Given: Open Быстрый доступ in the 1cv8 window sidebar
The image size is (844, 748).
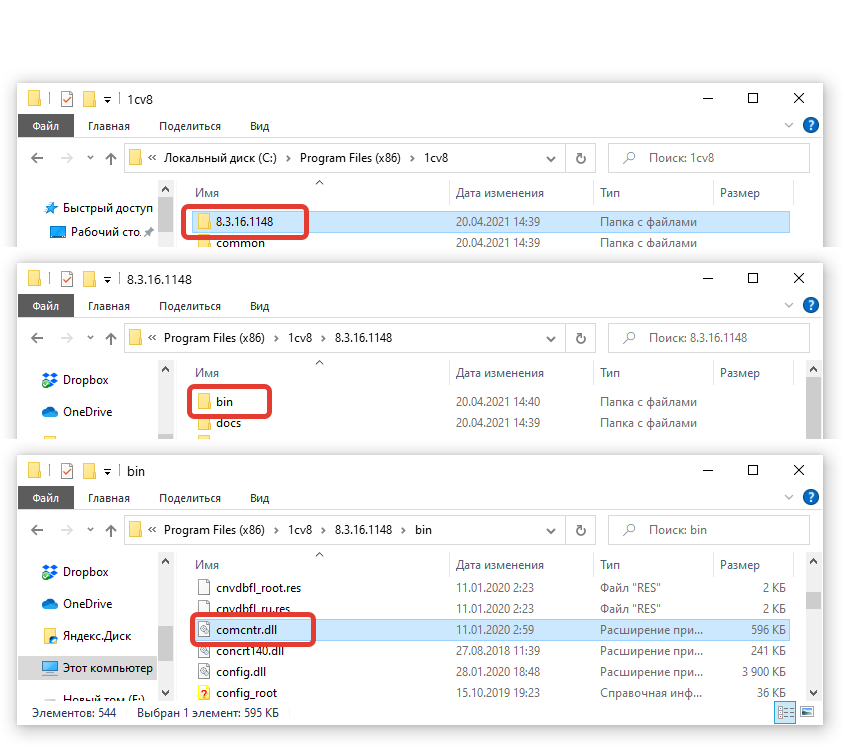Looking at the screenshot, I should click(107, 208).
